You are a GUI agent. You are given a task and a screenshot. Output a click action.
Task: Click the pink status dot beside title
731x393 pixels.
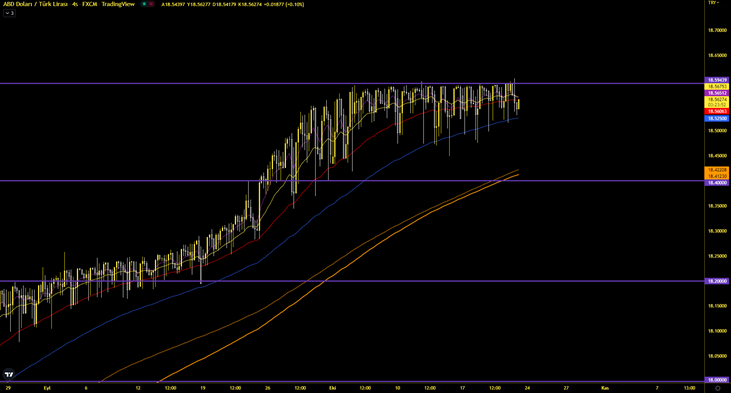152,4
